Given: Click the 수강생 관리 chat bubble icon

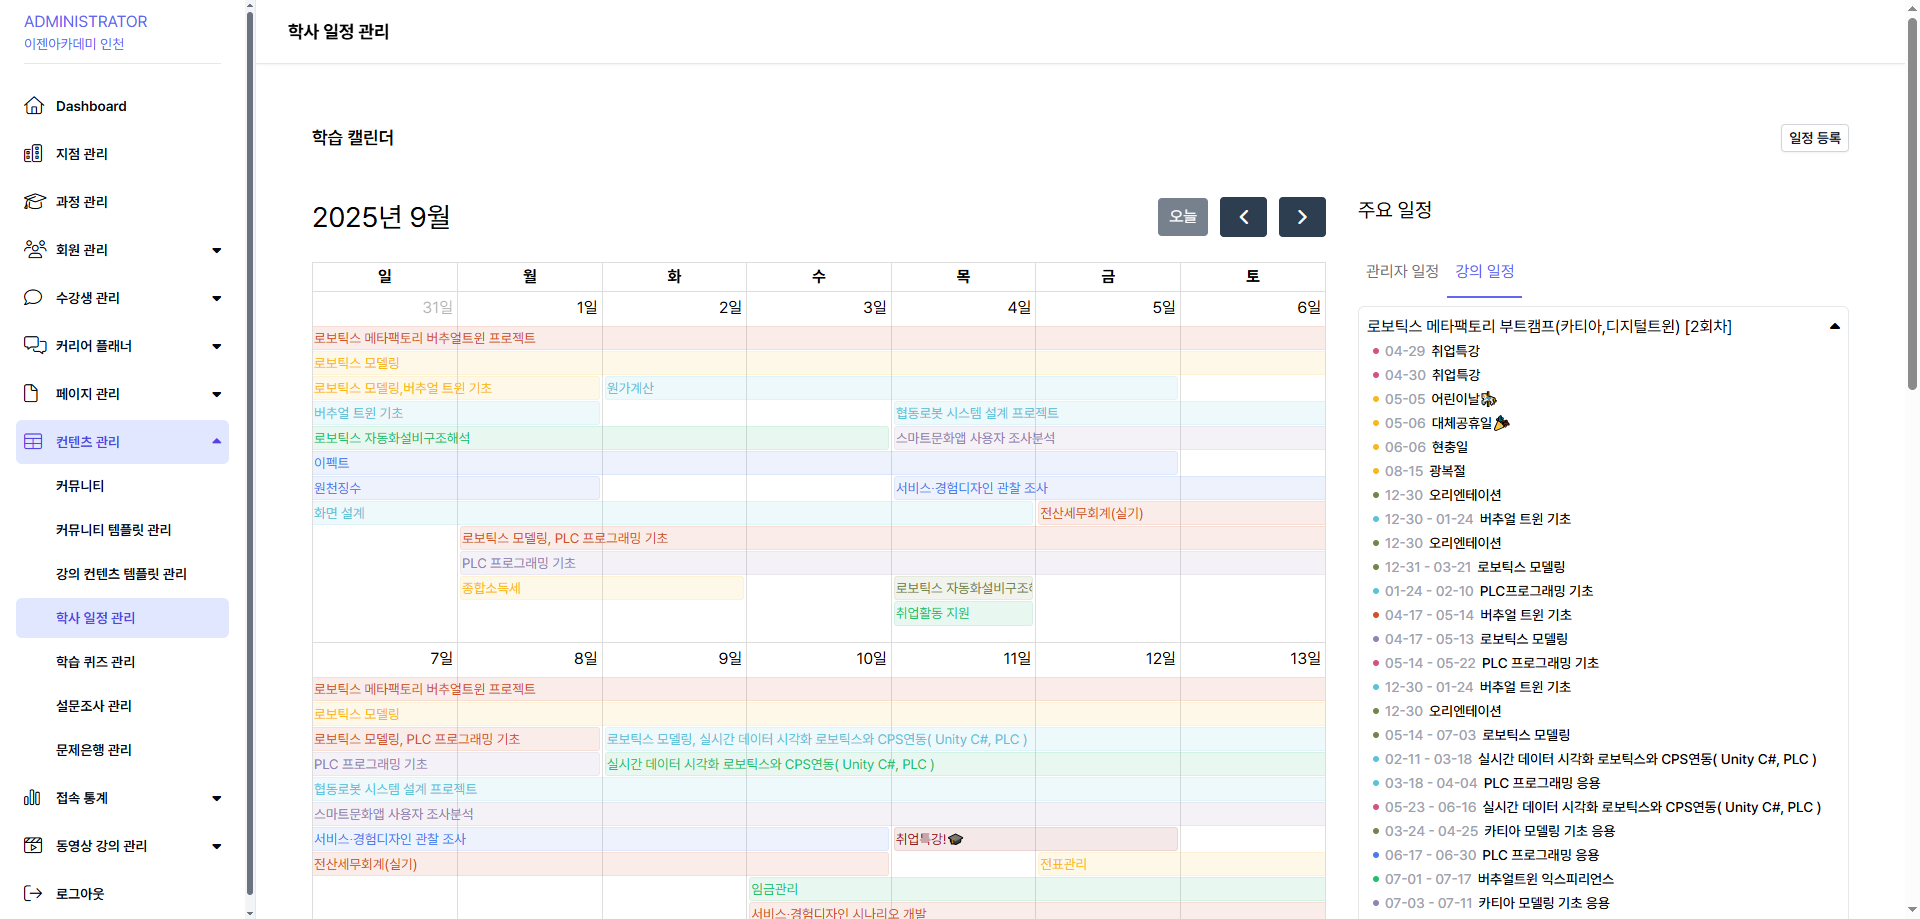Looking at the screenshot, I should (x=34, y=298).
